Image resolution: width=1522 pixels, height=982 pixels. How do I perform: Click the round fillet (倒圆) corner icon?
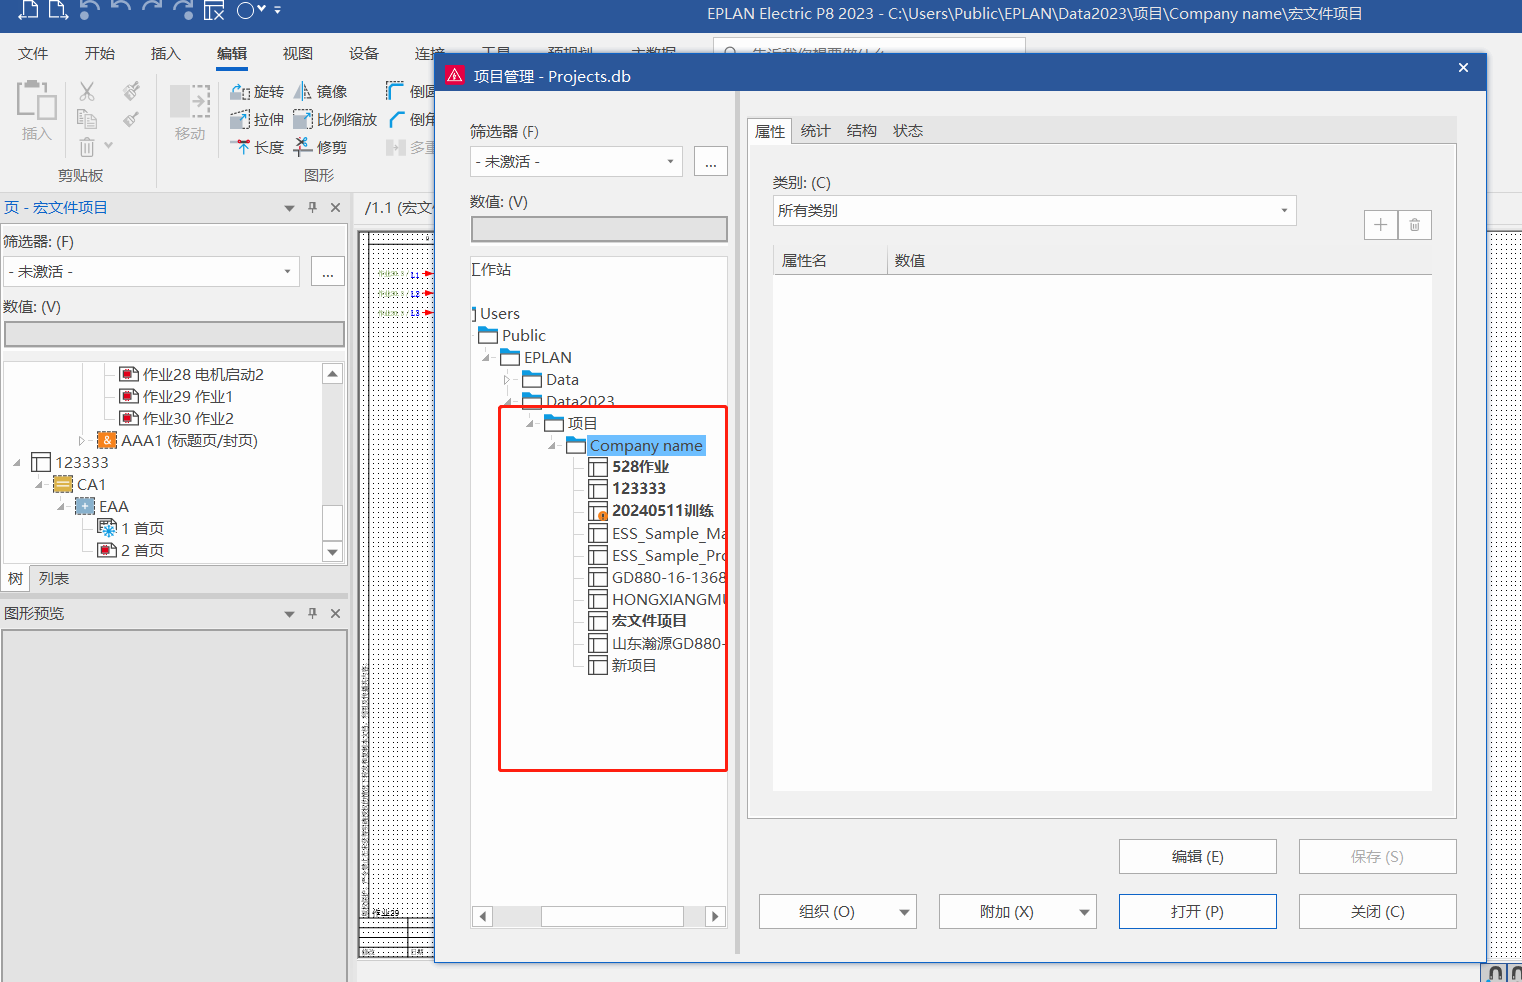(396, 91)
